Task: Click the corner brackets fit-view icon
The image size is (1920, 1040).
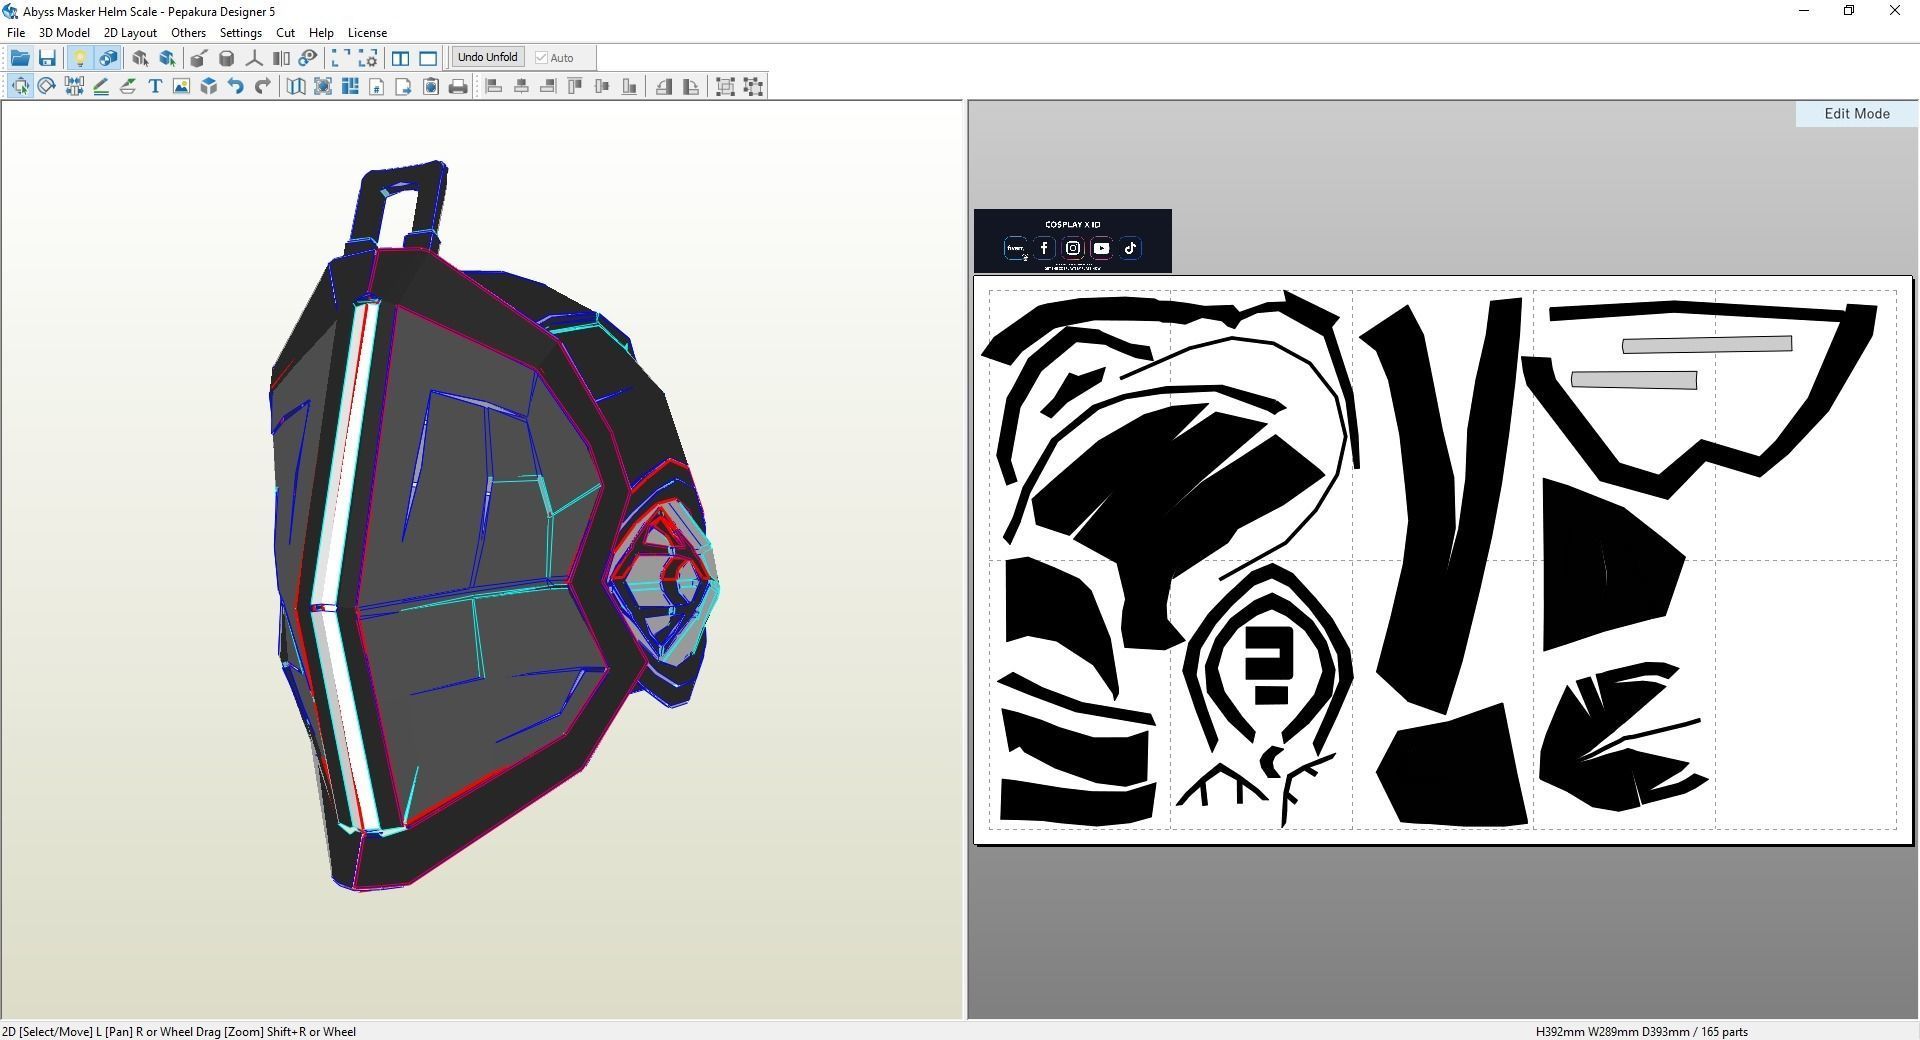Action: [341, 58]
